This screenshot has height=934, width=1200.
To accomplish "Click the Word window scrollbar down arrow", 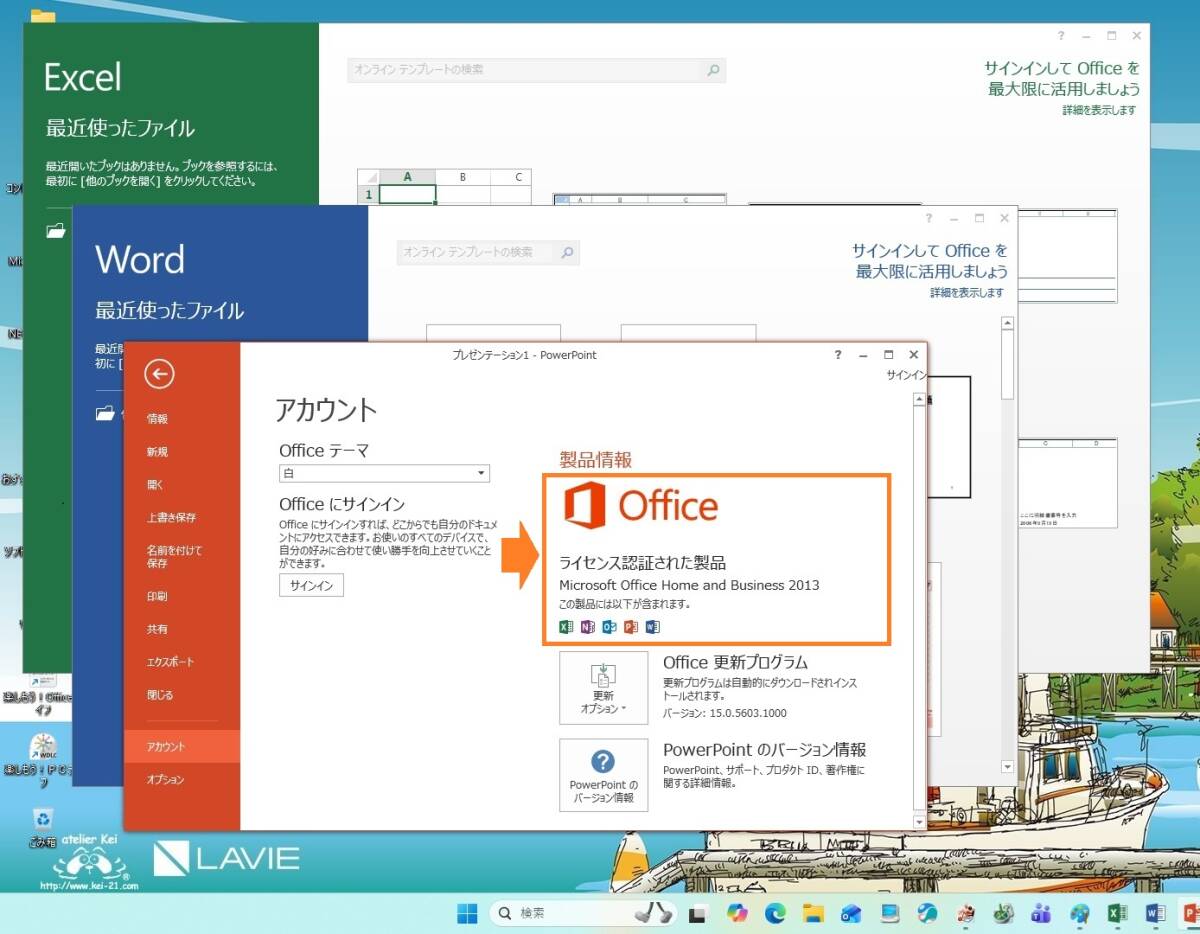I will (x=1008, y=767).
